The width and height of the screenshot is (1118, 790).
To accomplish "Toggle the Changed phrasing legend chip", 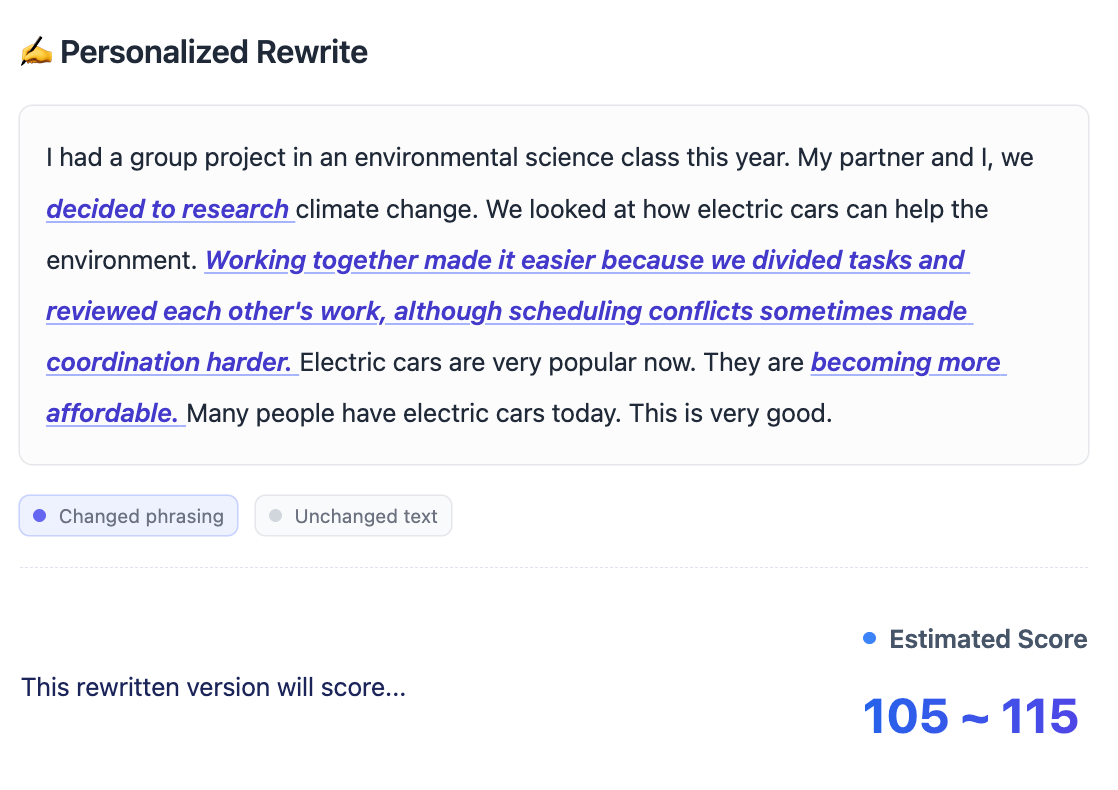I will [128, 516].
